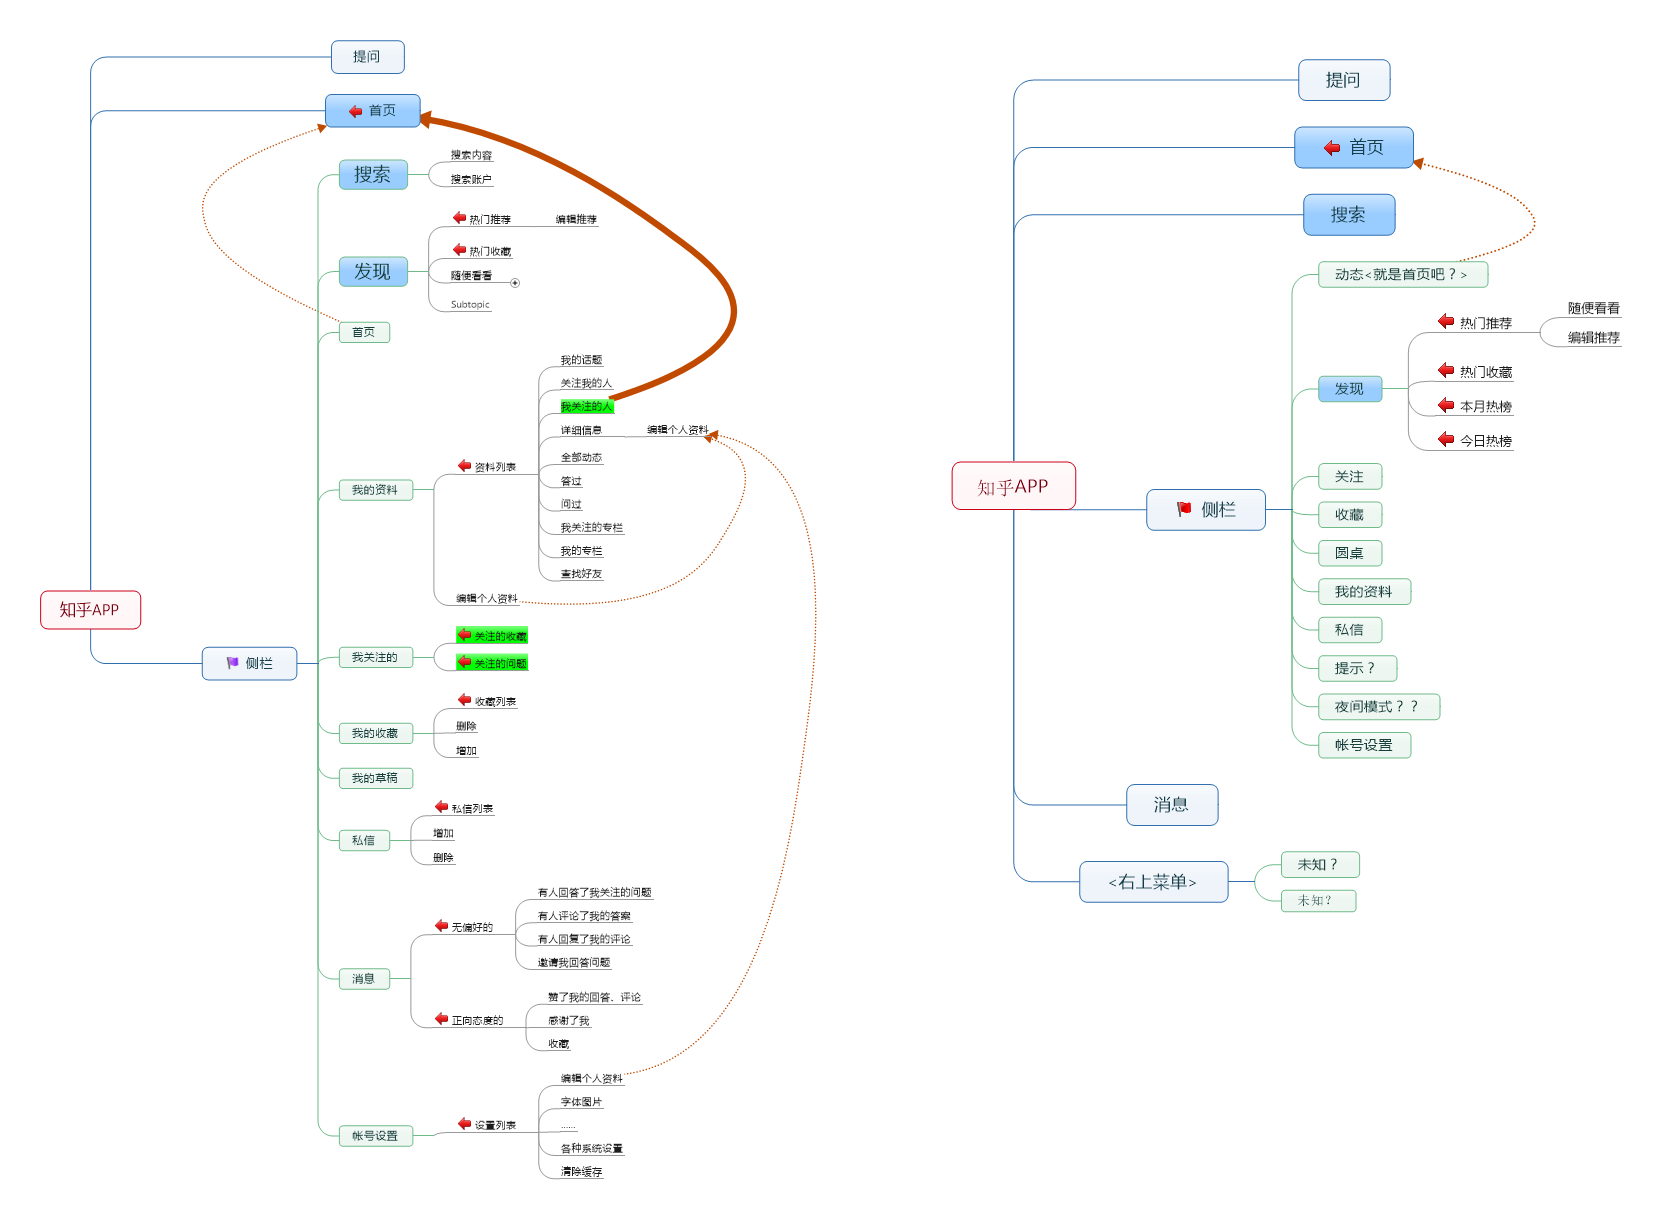1669x1218 pixels.
Task: Select the 各种系统设置 subtopic
Action: [x=591, y=1149]
